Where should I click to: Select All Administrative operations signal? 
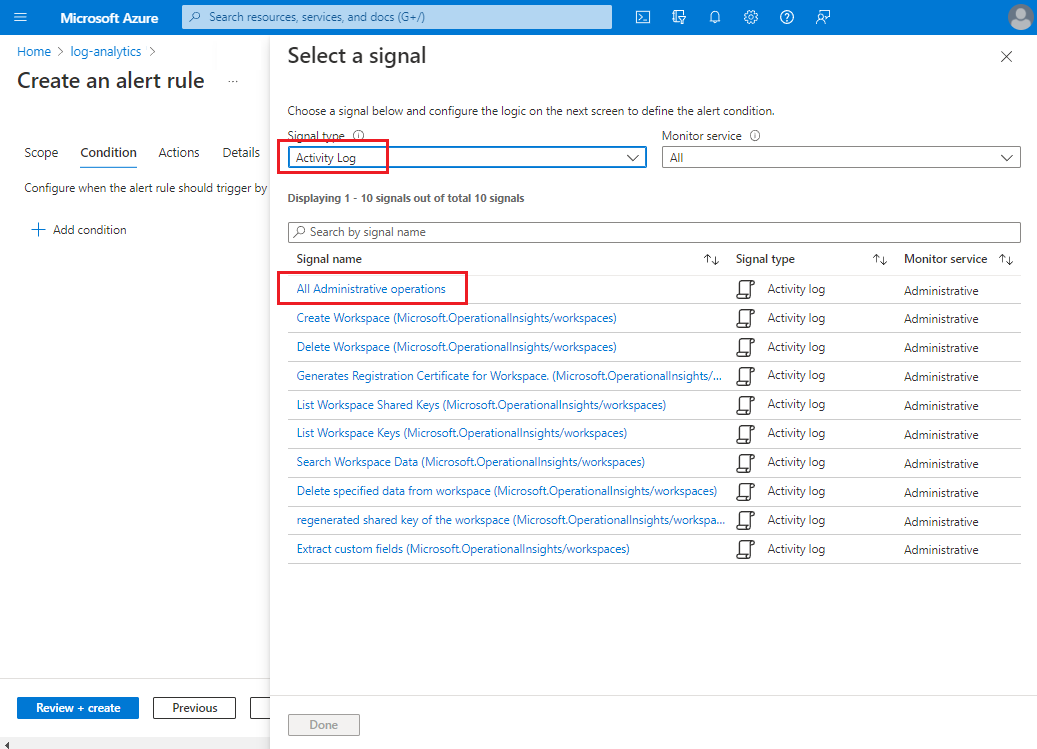point(371,289)
